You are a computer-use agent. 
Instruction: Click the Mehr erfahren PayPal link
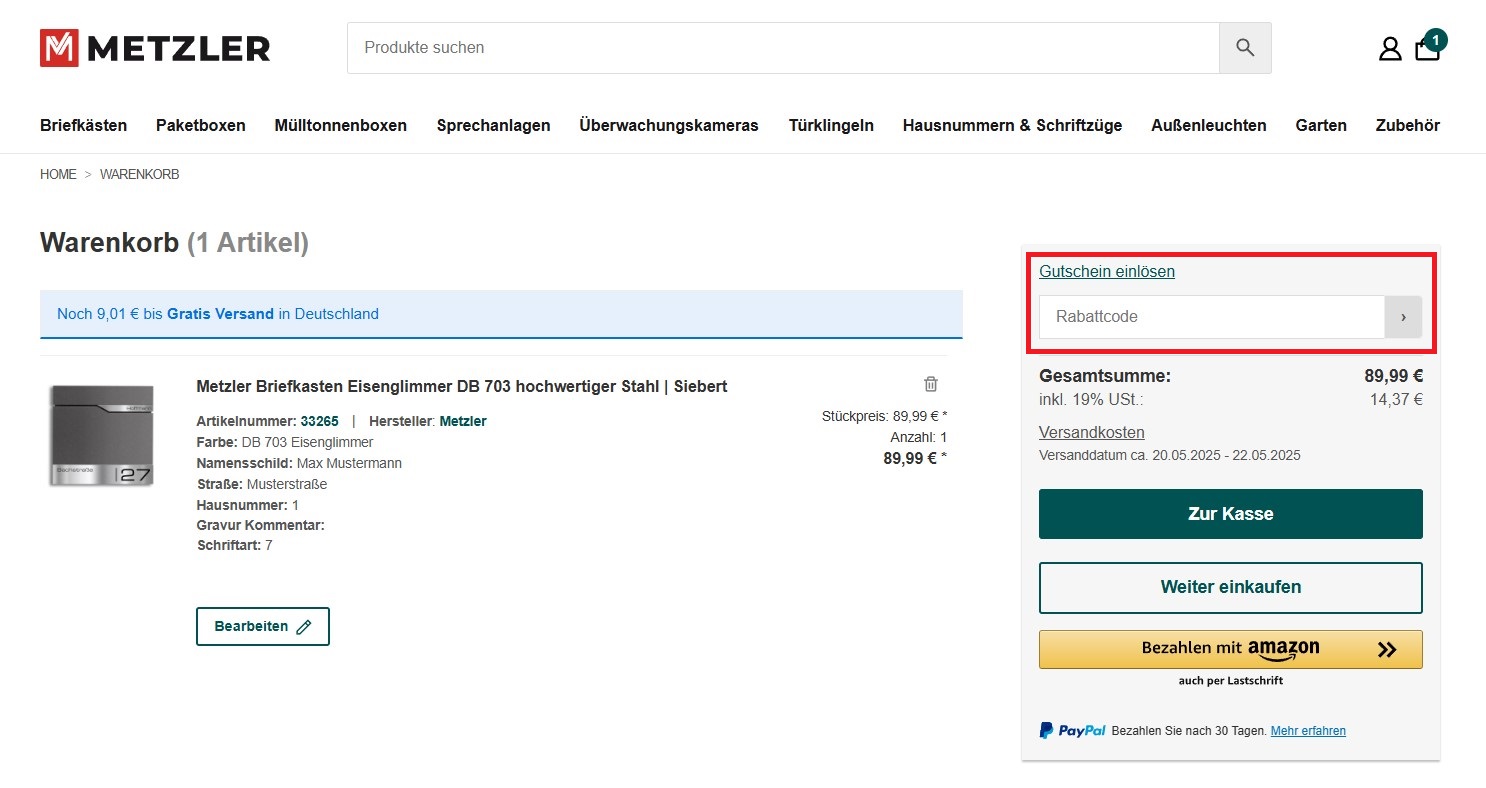(1308, 731)
